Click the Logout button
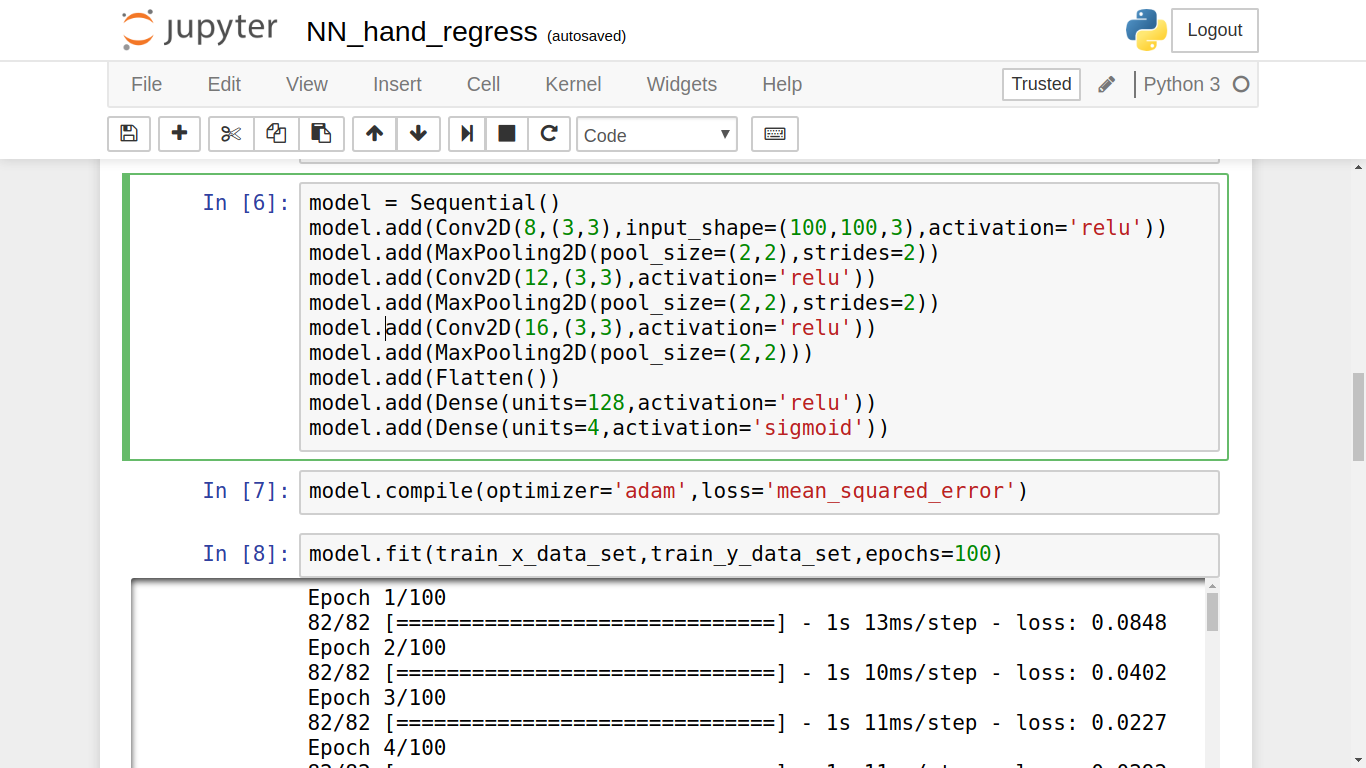This screenshot has width=1366, height=768. point(1215,30)
